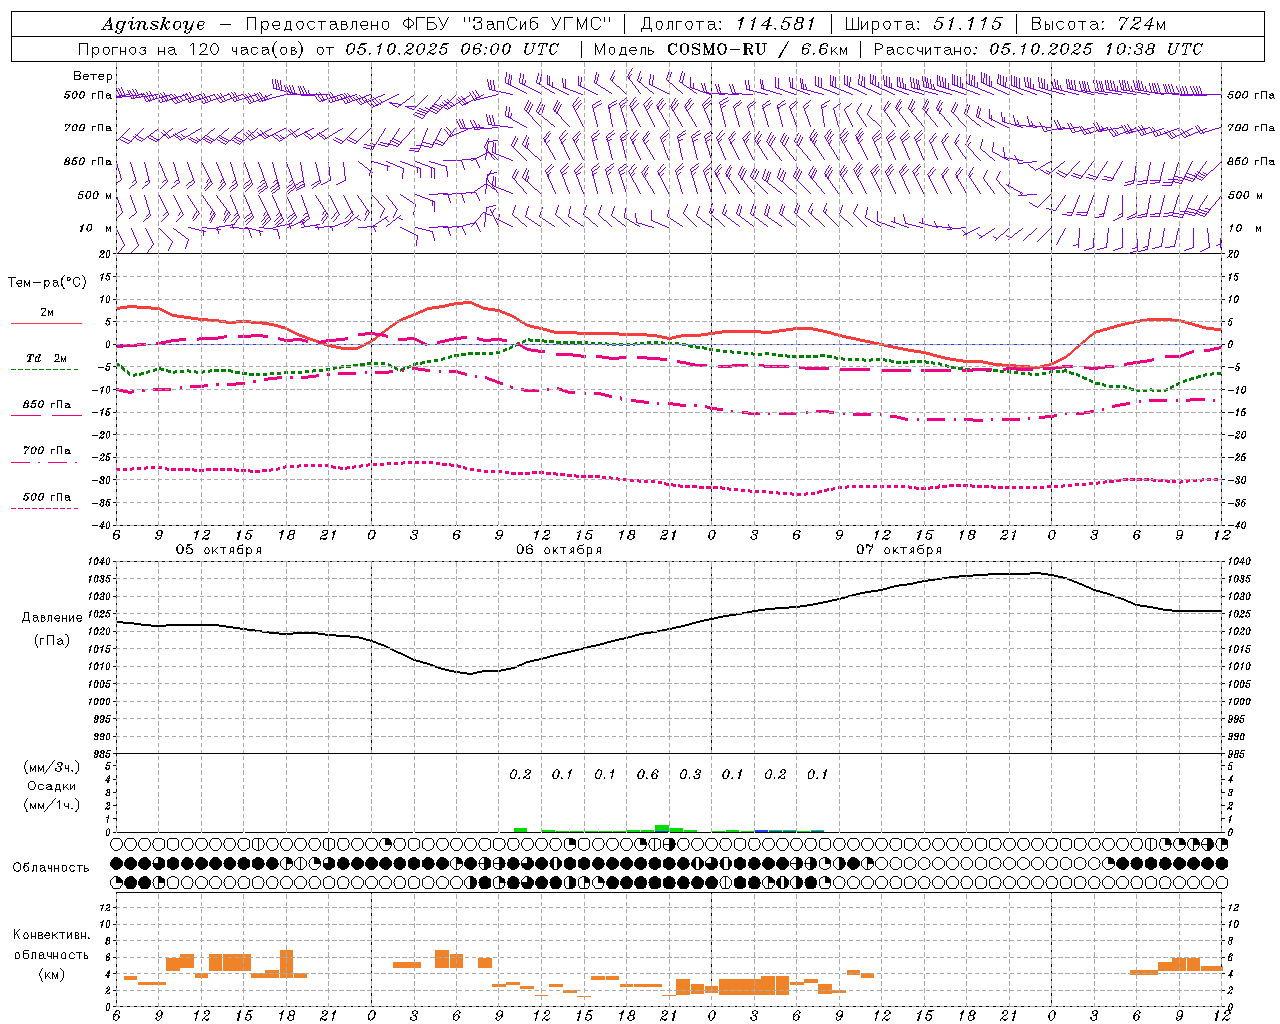Click the Модель COSMO-RU / 6.6км label
Viewport: 1280px width, 1024px height.
click(721, 49)
